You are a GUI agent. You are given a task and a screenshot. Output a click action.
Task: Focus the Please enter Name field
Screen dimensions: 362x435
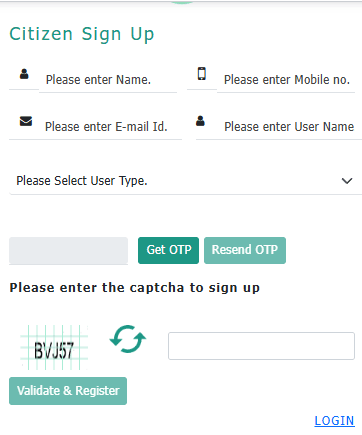108,80
